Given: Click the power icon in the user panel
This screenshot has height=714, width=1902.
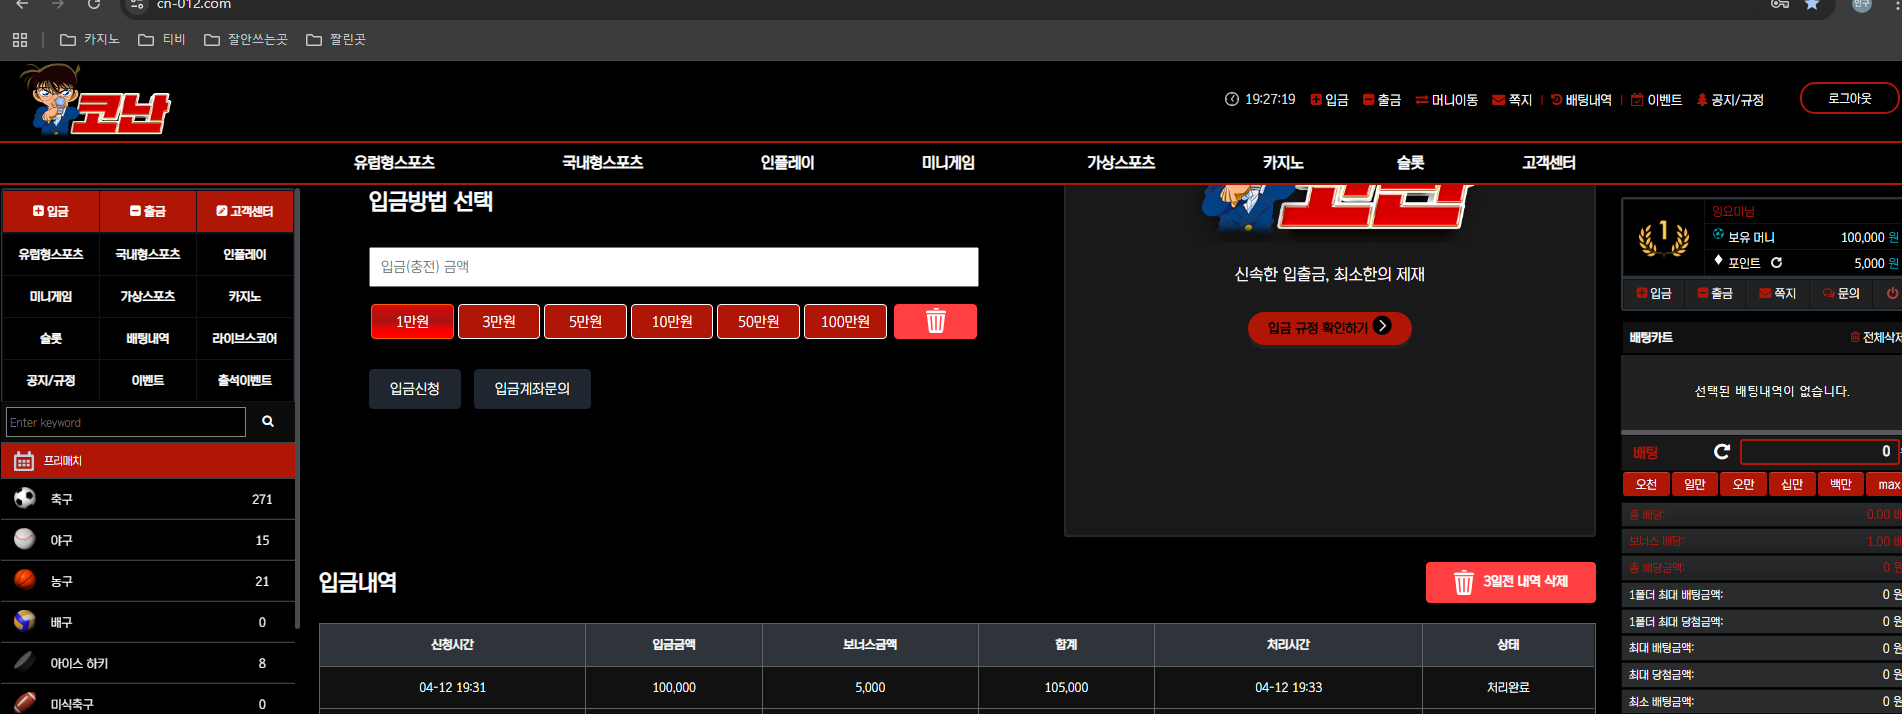Looking at the screenshot, I should [1892, 293].
